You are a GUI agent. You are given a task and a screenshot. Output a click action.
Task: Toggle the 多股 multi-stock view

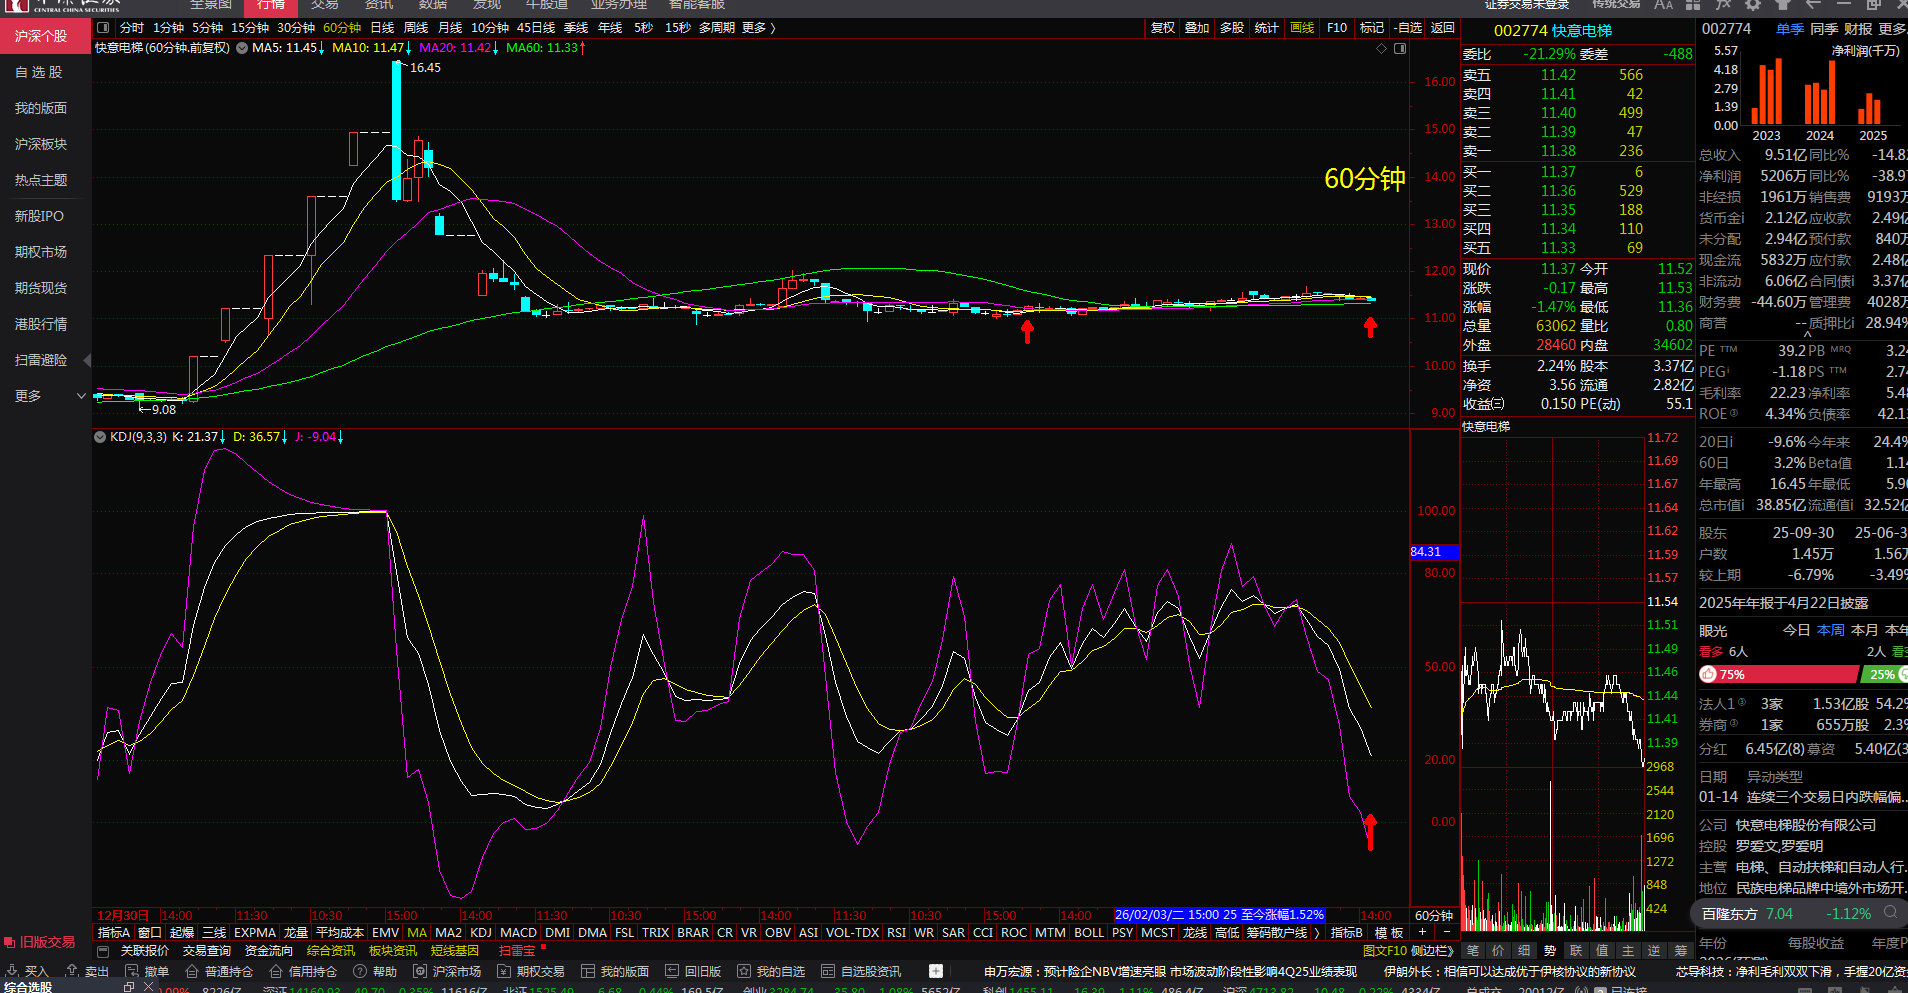click(x=1232, y=28)
